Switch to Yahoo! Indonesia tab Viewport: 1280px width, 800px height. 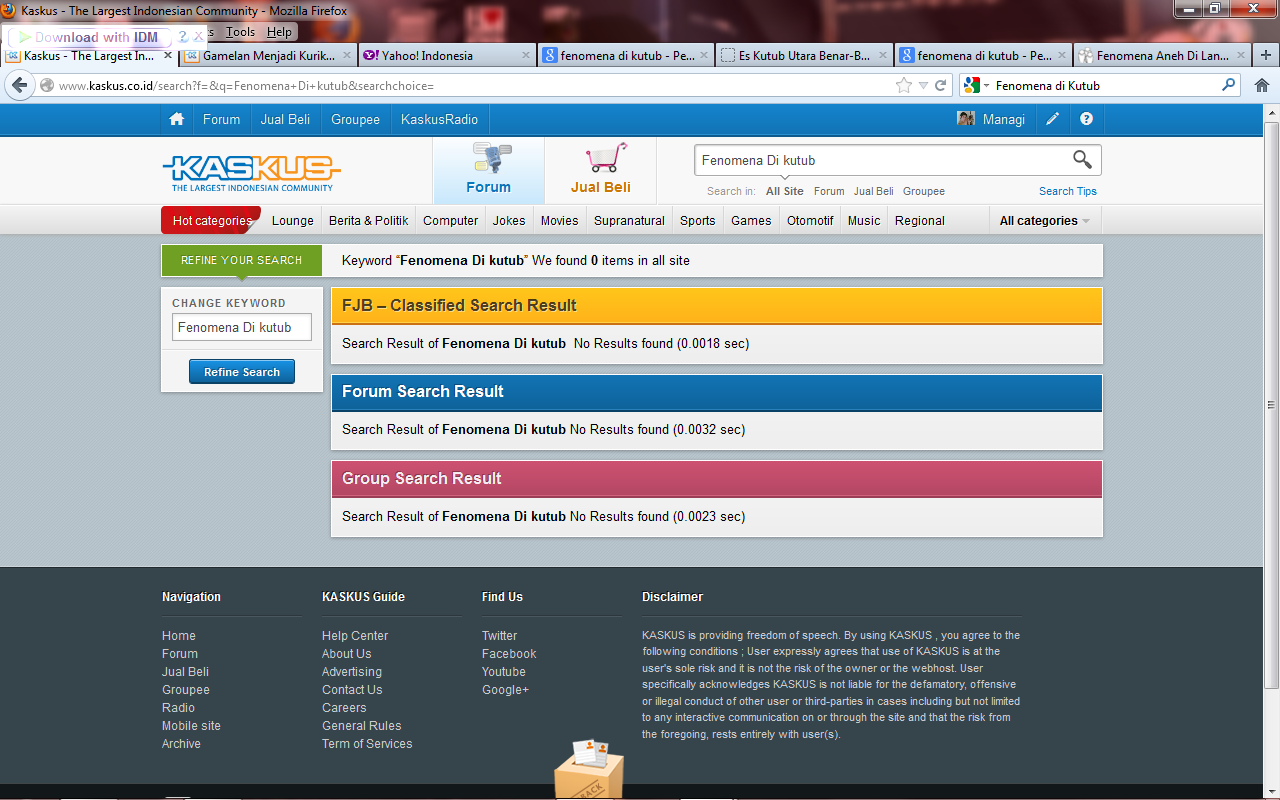(x=446, y=56)
